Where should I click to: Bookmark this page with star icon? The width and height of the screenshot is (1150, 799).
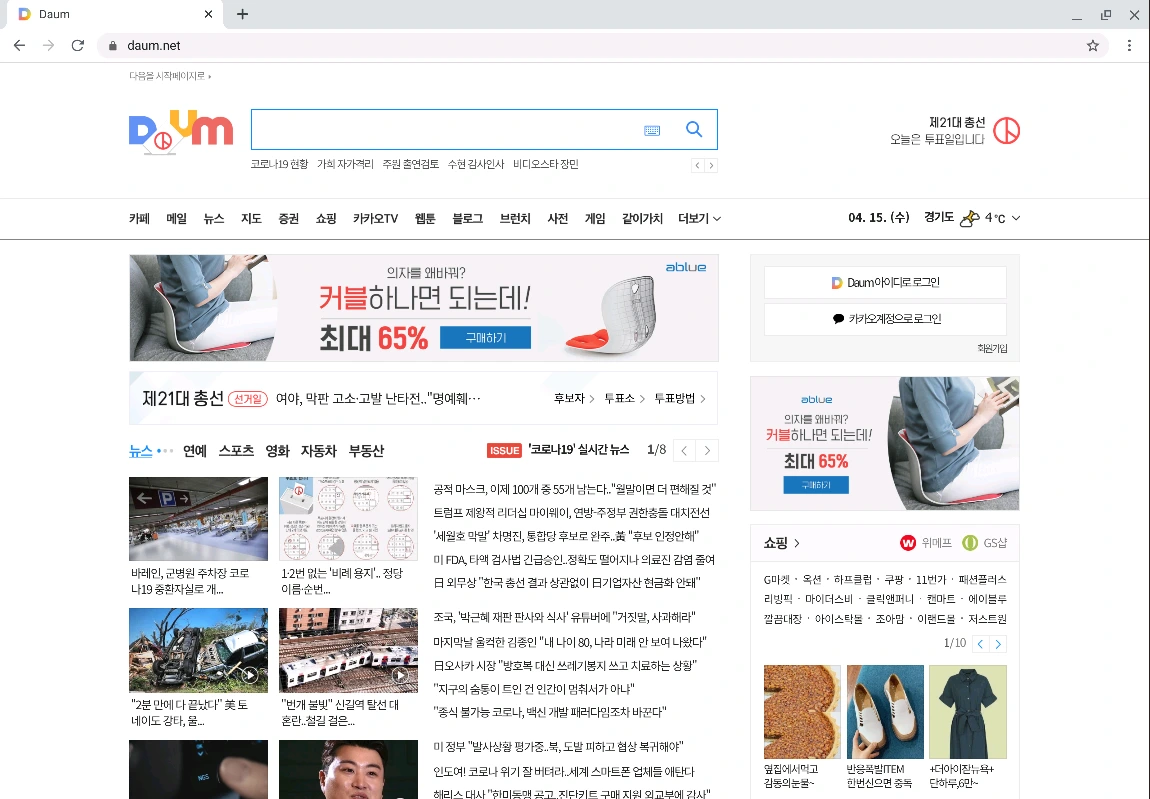[1093, 45]
